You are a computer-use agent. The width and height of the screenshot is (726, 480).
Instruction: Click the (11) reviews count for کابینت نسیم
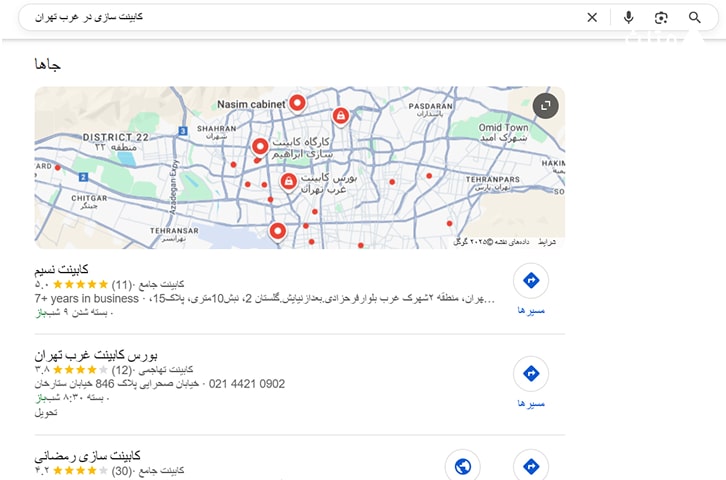pyautogui.click(x=122, y=284)
